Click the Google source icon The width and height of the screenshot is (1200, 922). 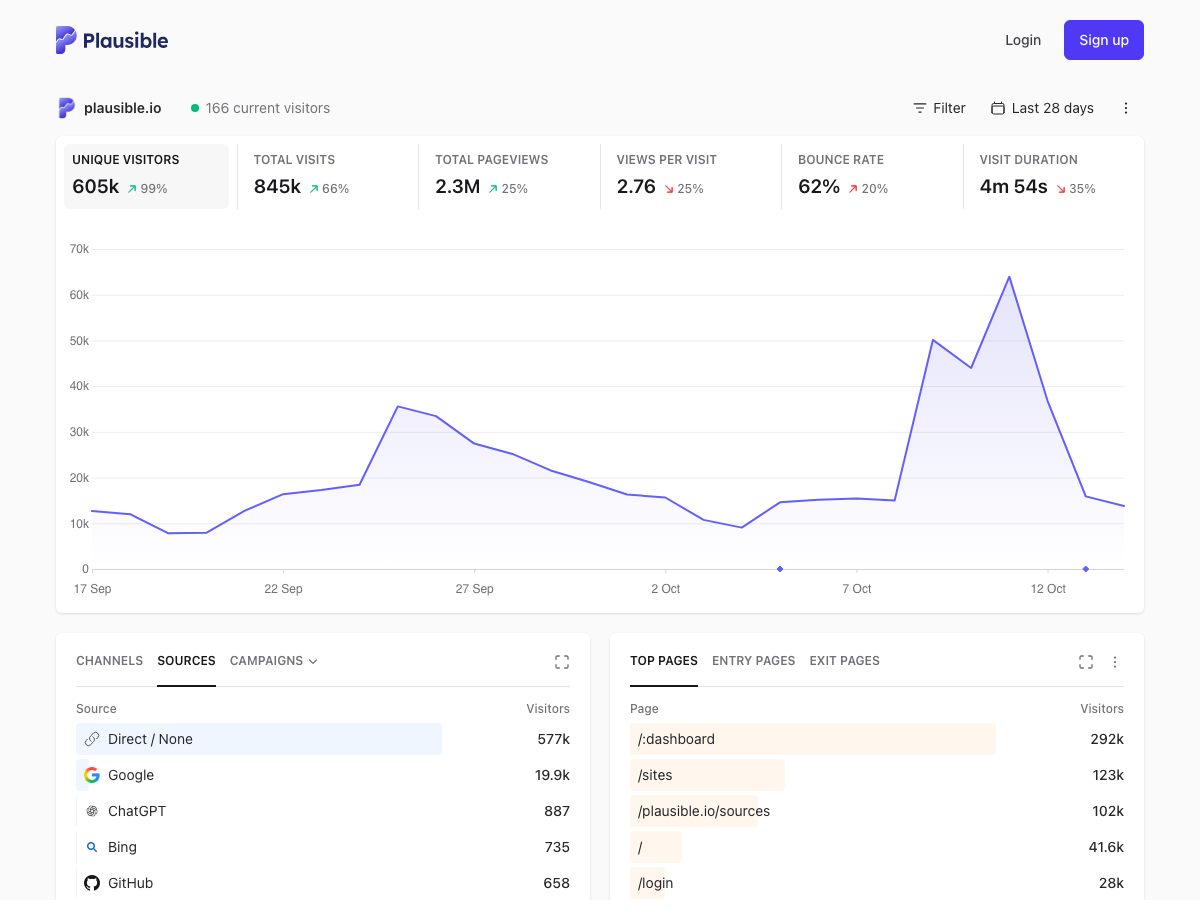pyautogui.click(x=92, y=775)
